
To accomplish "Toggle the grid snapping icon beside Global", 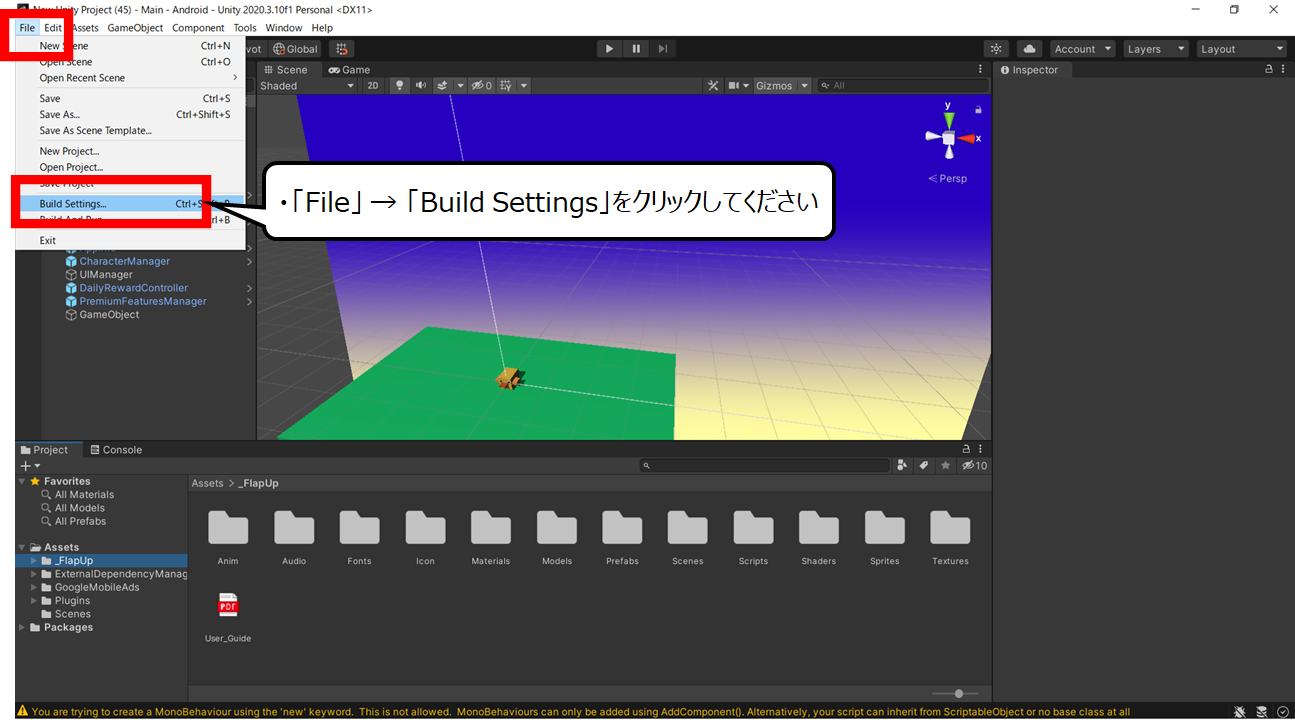I will coord(342,49).
